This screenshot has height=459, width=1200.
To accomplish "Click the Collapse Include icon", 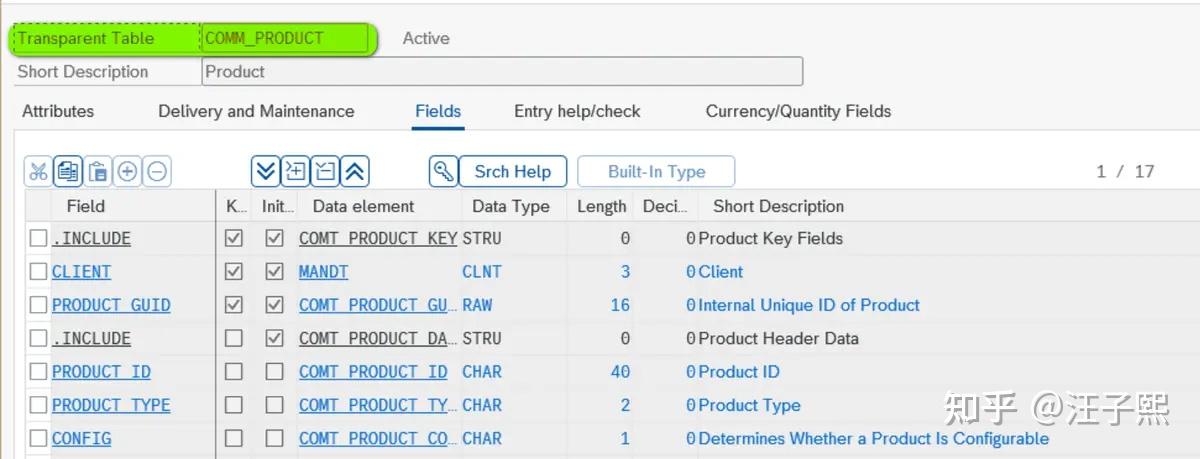I will pyautogui.click(x=326, y=172).
